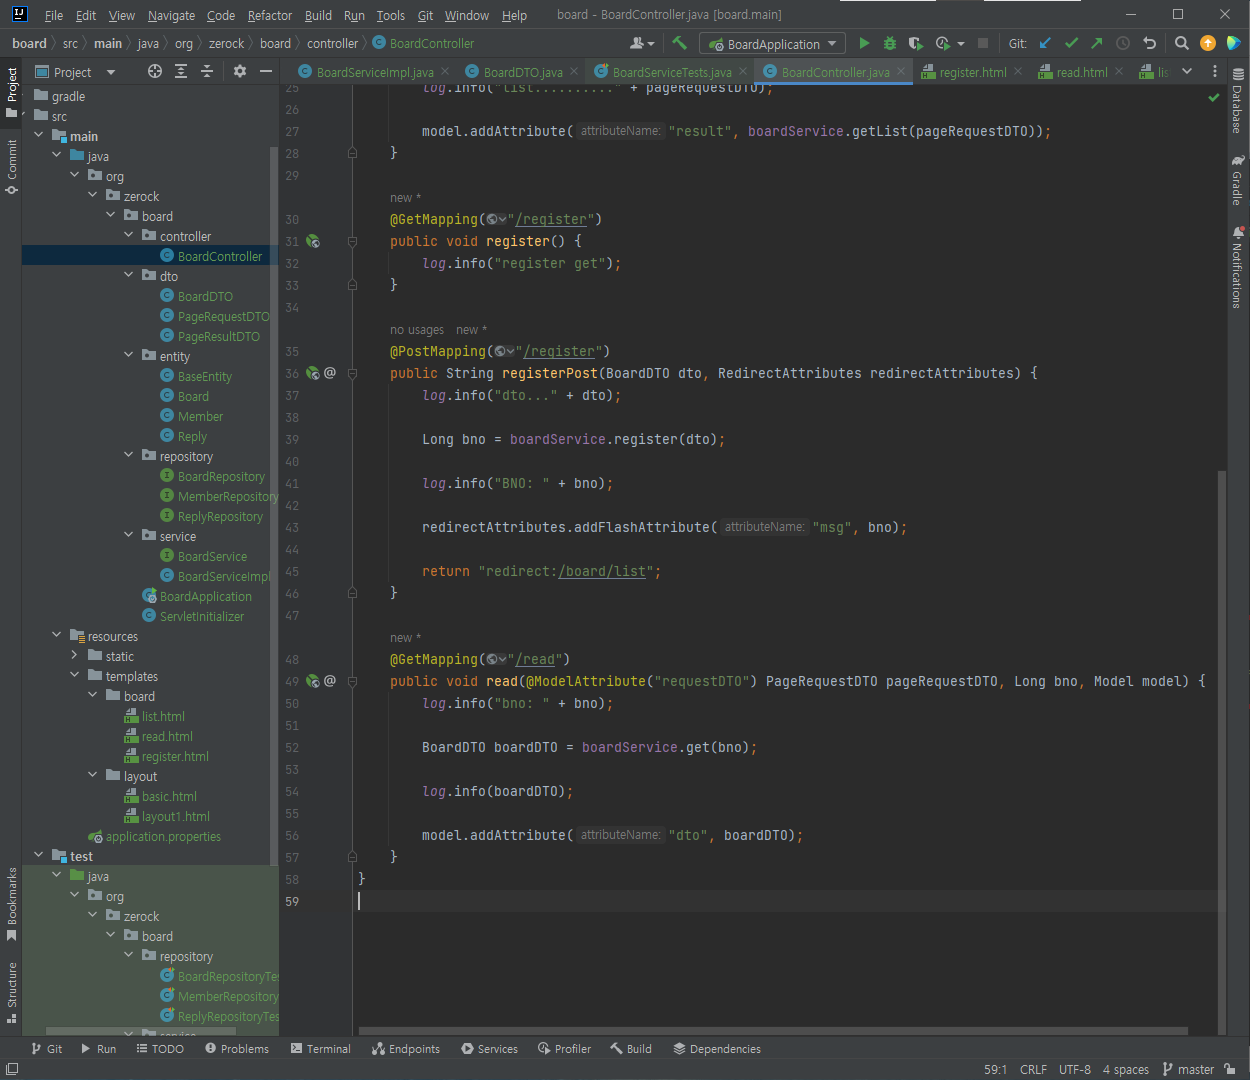
Task: Click UTF-8 encoding in status bar
Action: (1075, 1069)
